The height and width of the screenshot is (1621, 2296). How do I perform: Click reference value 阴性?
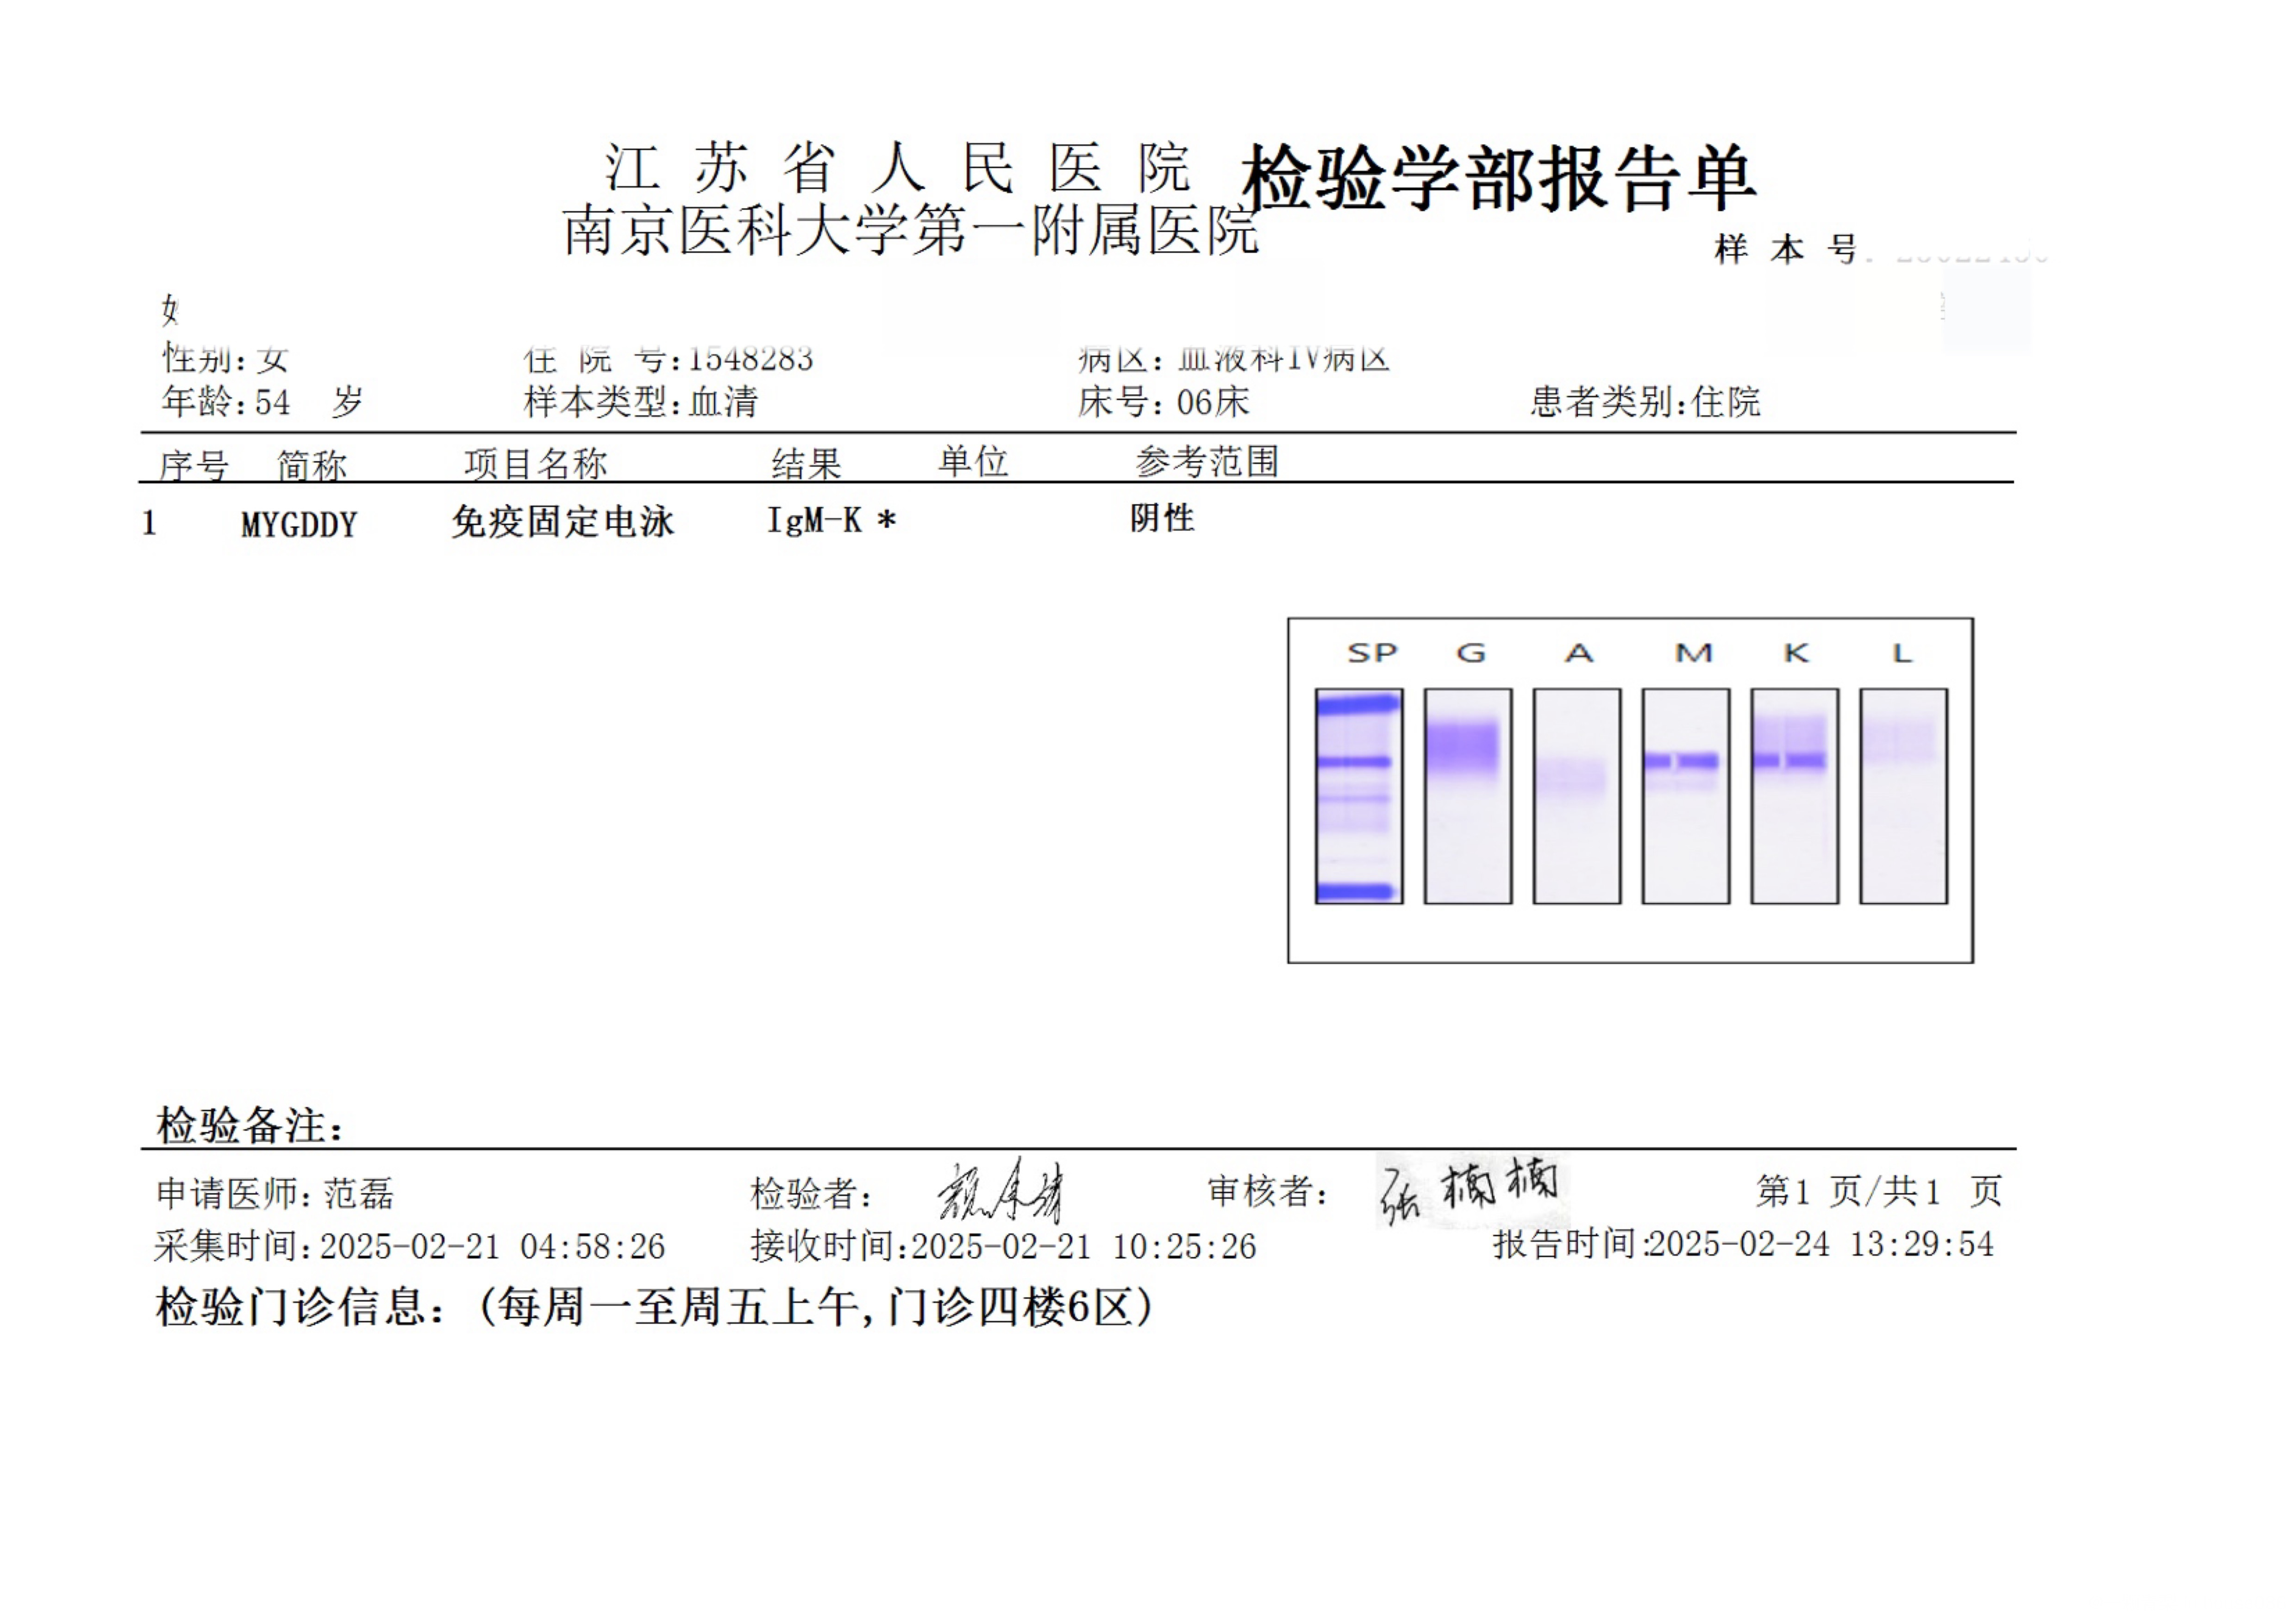point(1162,518)
